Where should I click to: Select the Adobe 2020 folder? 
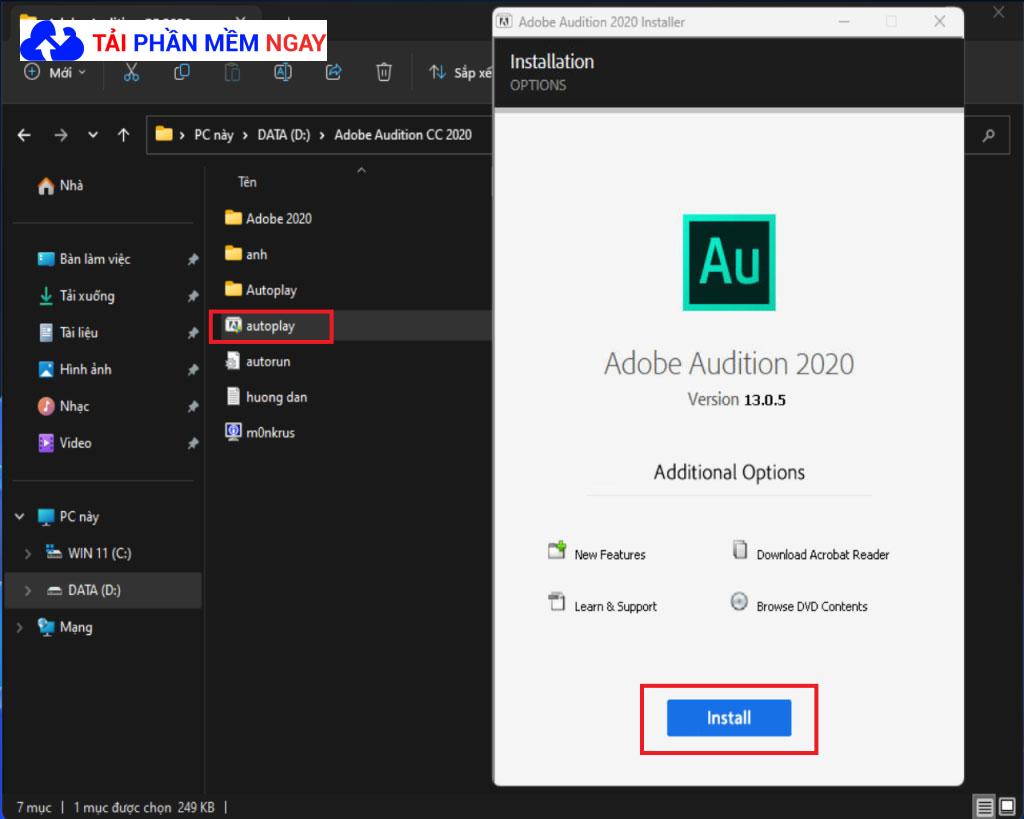[x=268, y=218]
